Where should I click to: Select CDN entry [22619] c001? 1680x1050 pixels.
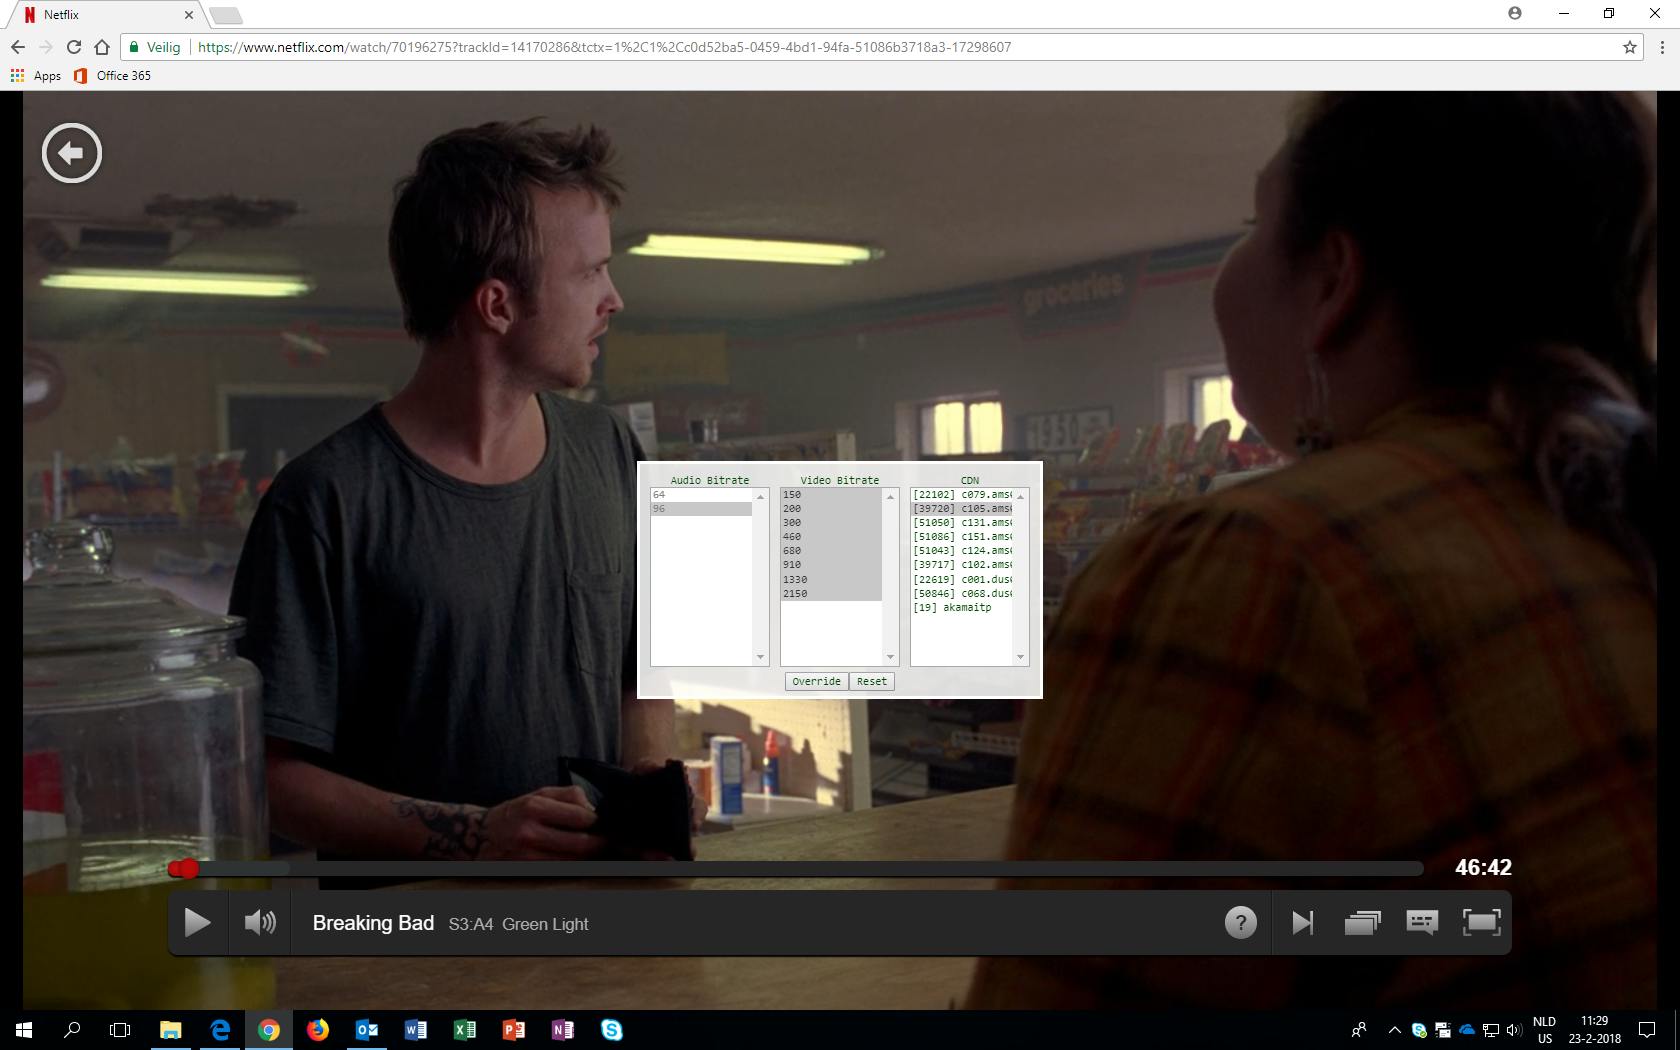(961, 580)
